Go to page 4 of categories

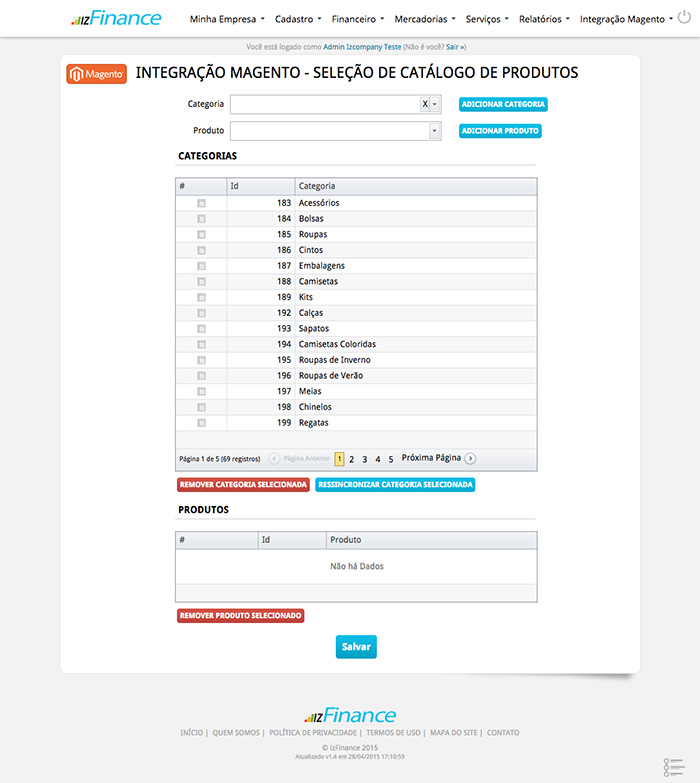click(377, 459)
